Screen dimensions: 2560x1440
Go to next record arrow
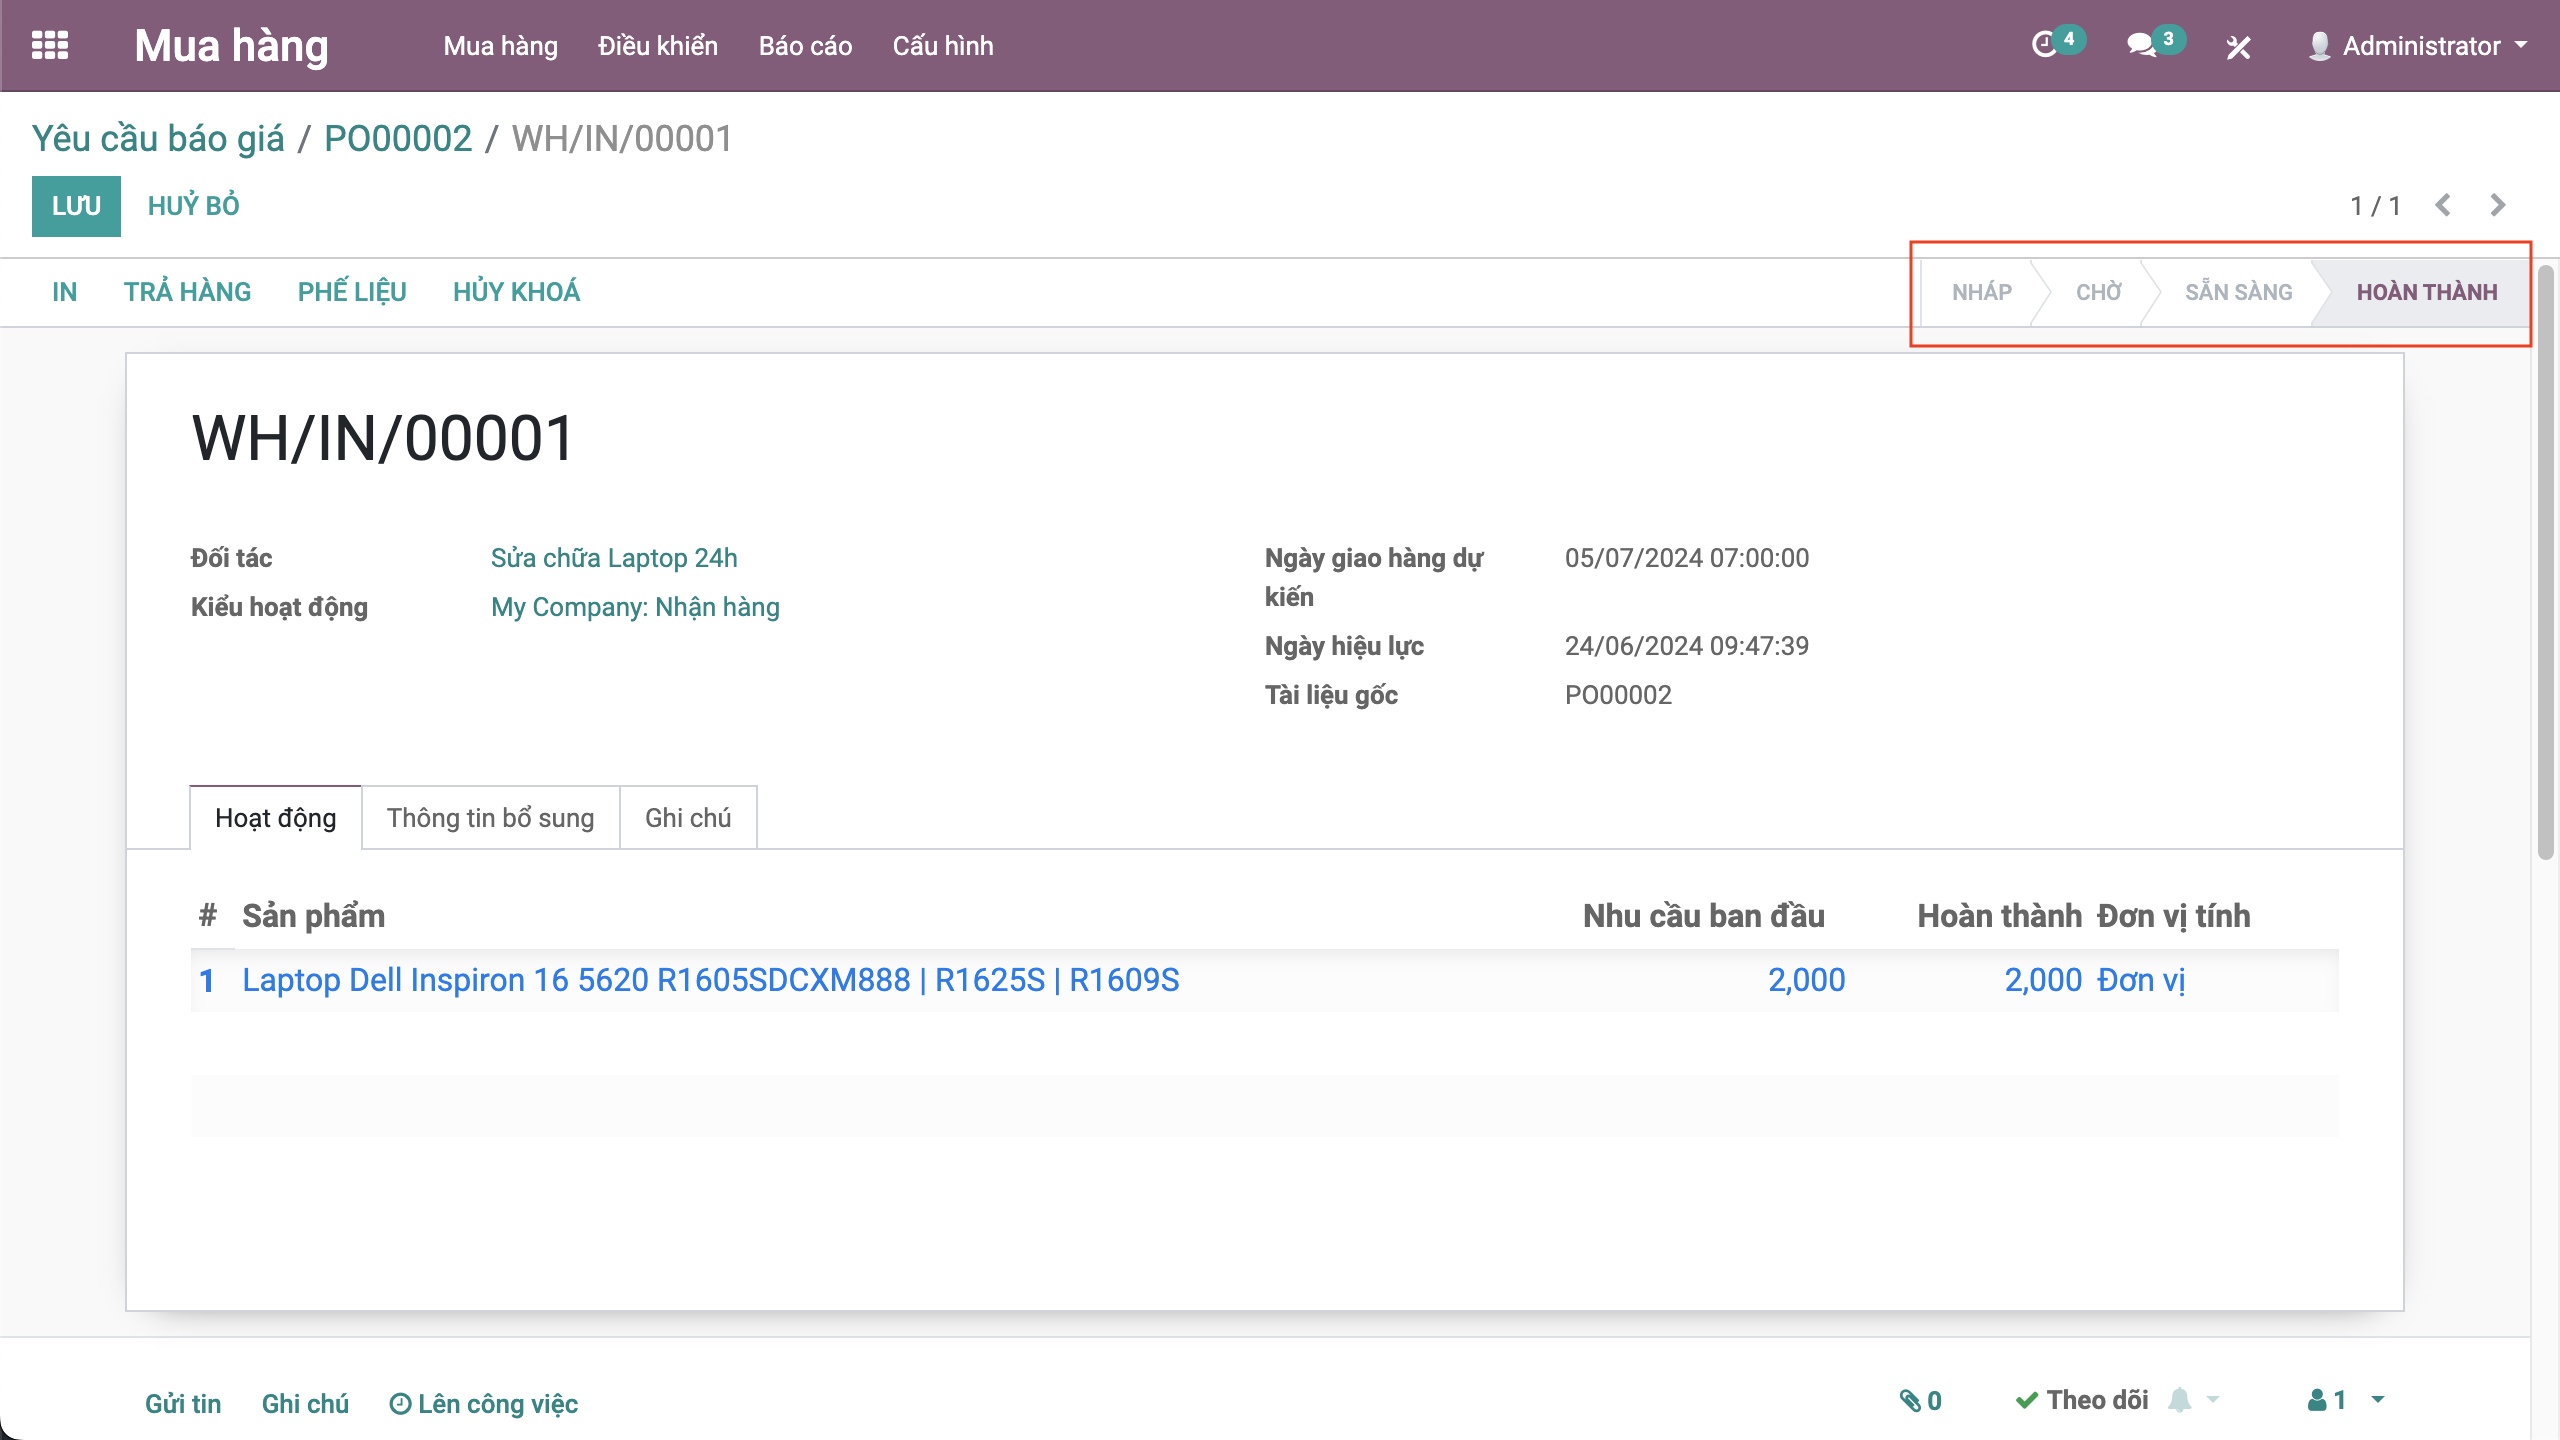(2498, 205)
